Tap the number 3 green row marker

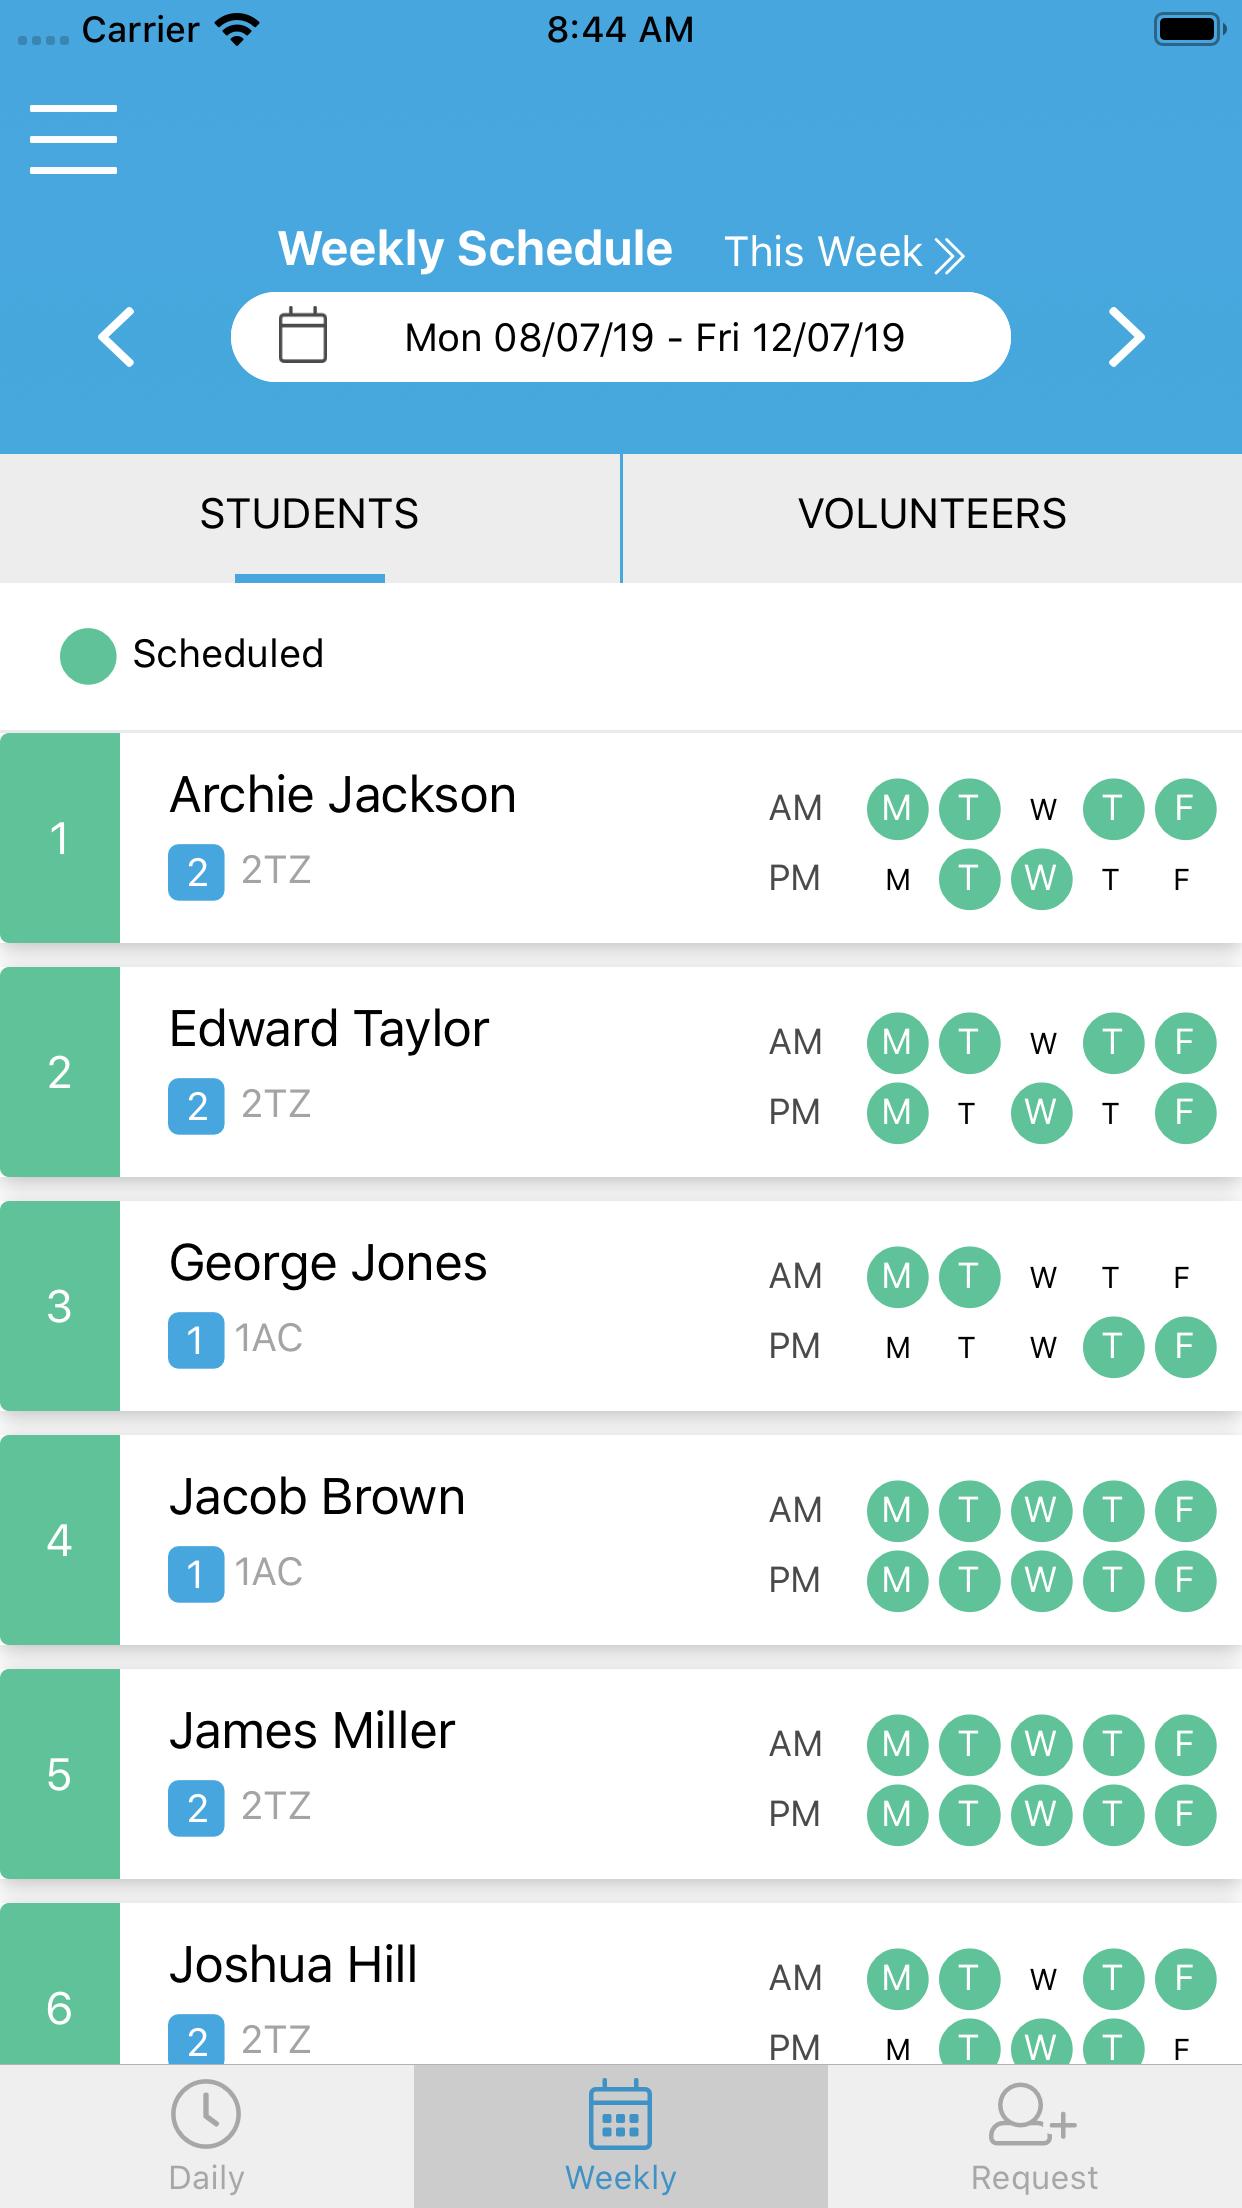click(60, 1306)
